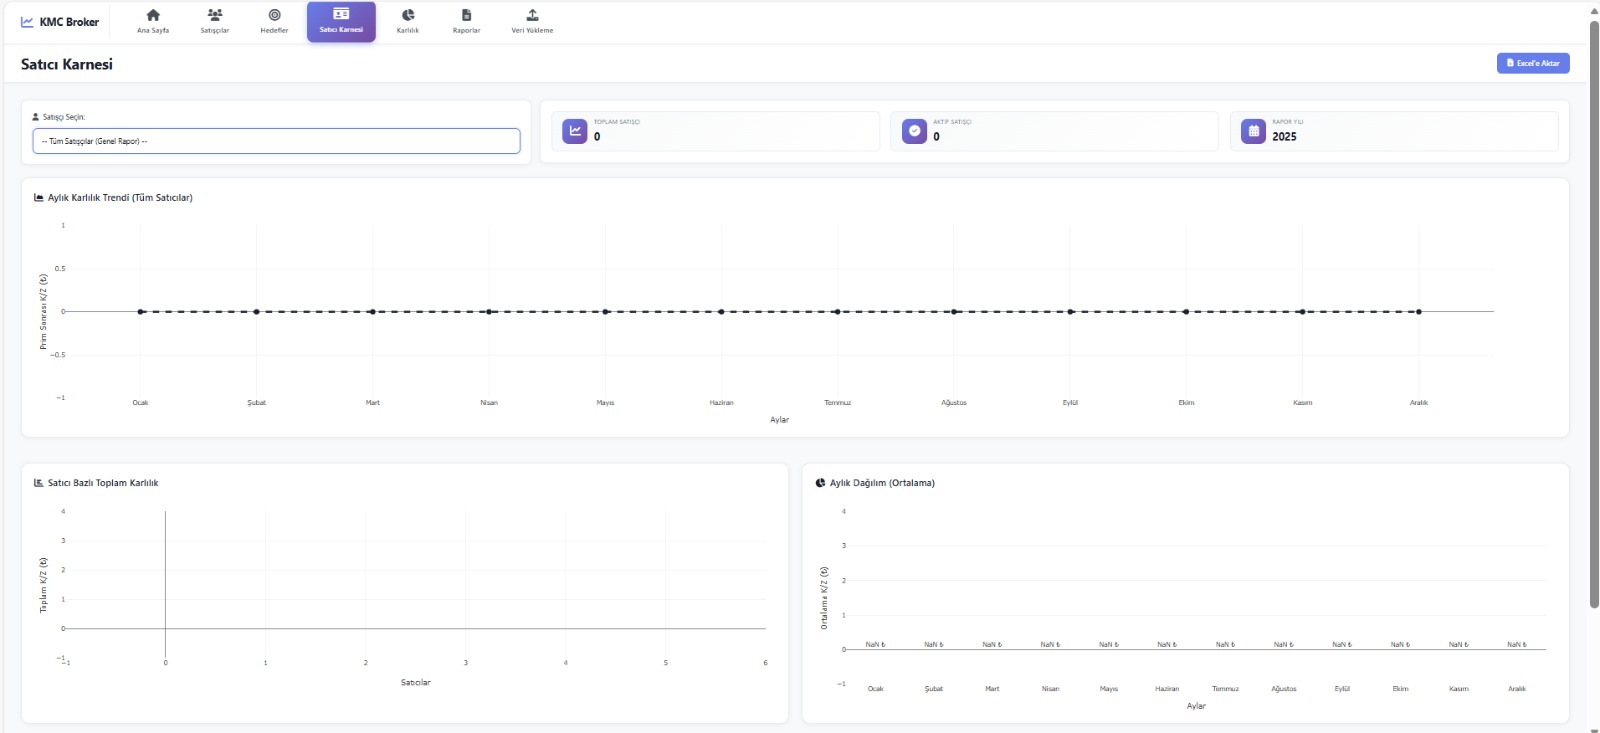
Task: Go to Ana Sayfa home icon
Action: coord(153,16)
